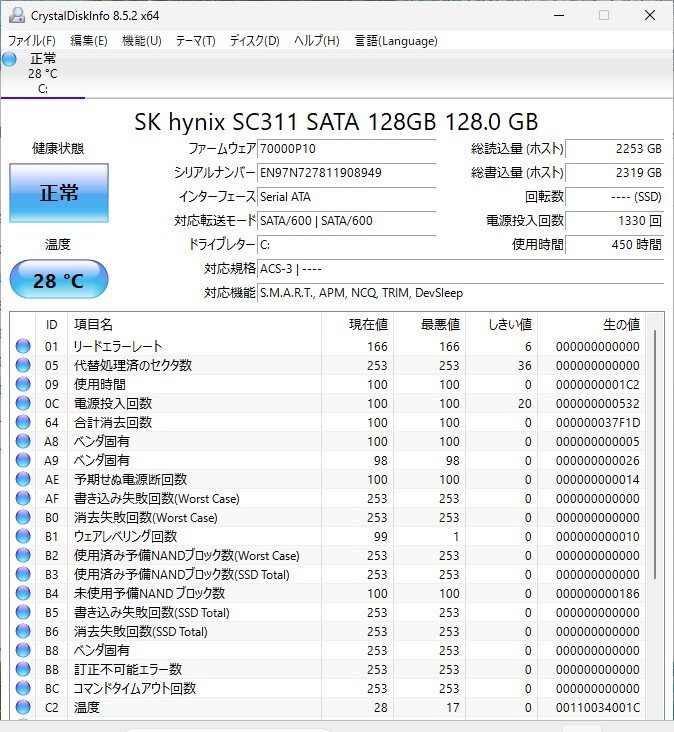Click the 項目名 column header
The height and width of the screenshot is (732, 674).
point(194,324)
